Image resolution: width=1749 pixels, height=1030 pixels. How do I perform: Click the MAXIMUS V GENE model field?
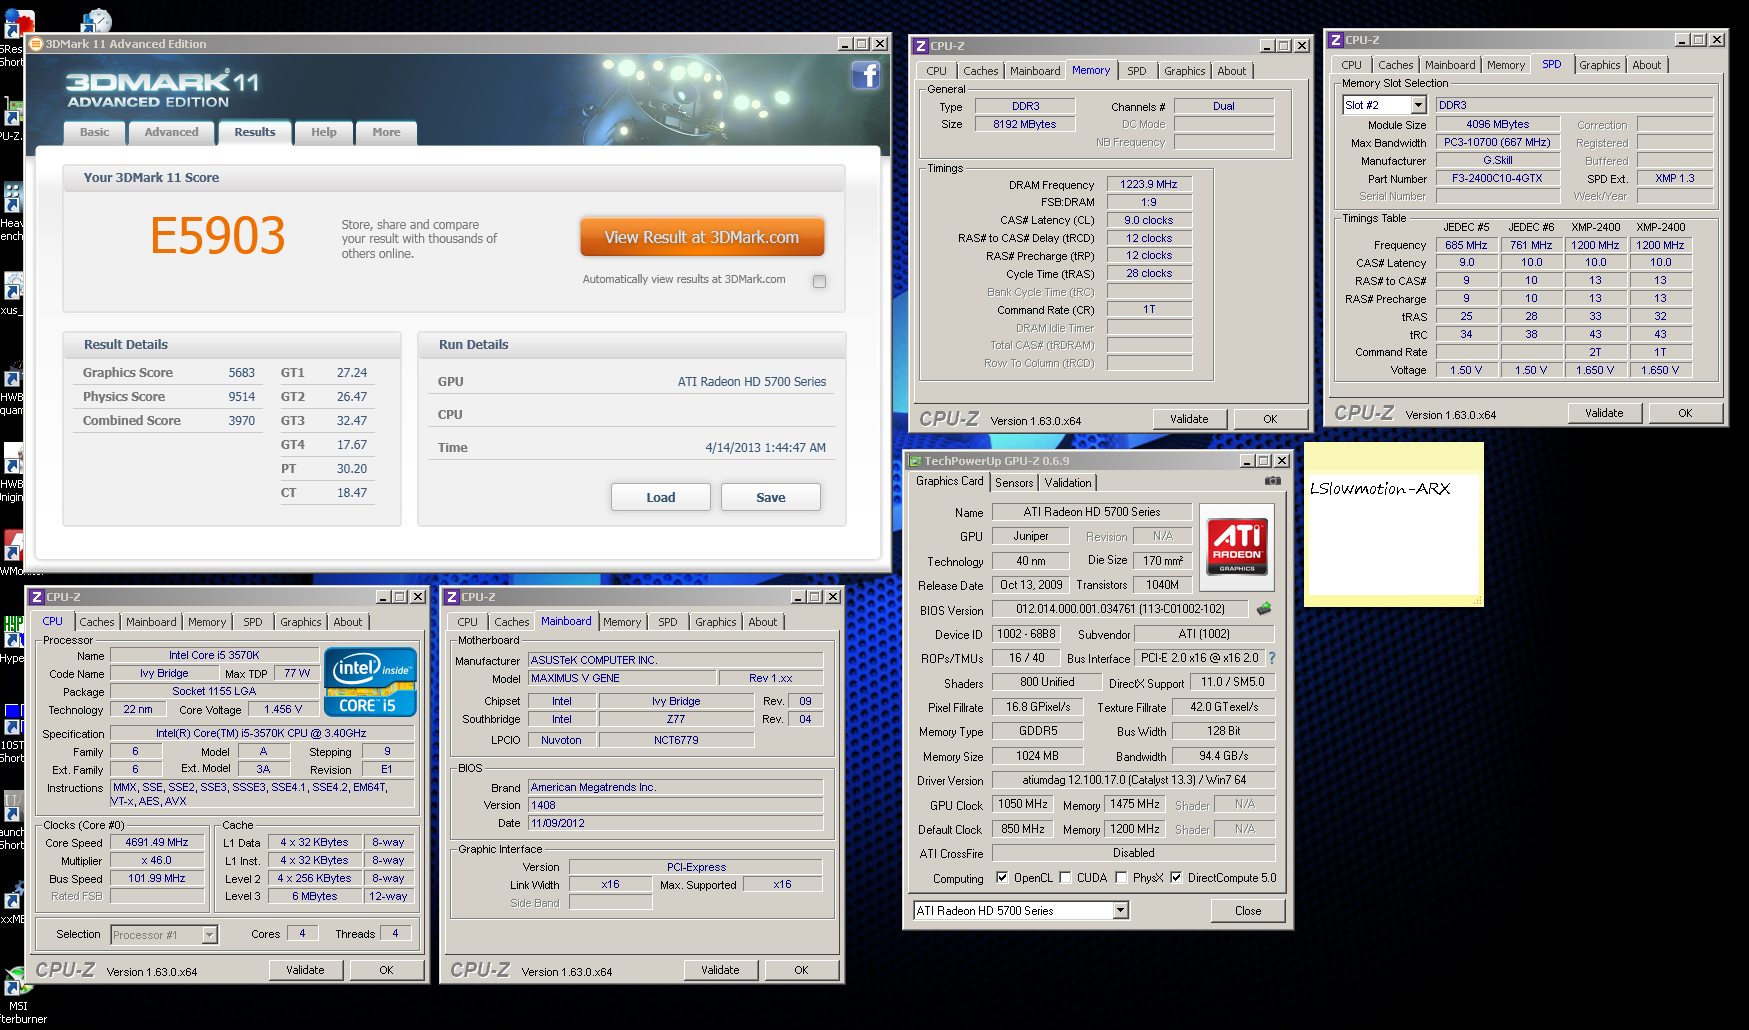click(x=621, y=678)
